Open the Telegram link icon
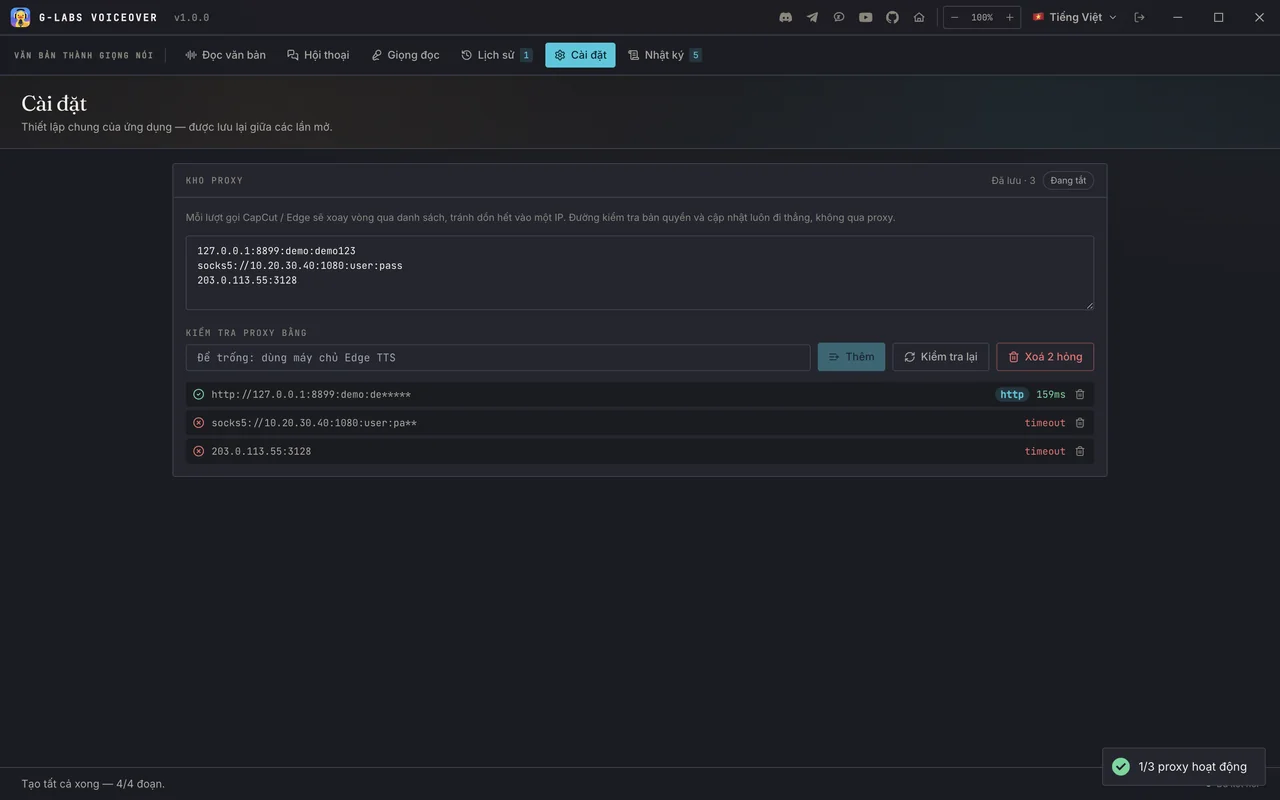Screen dimensions: 1280x800 [x=813, y=17]
